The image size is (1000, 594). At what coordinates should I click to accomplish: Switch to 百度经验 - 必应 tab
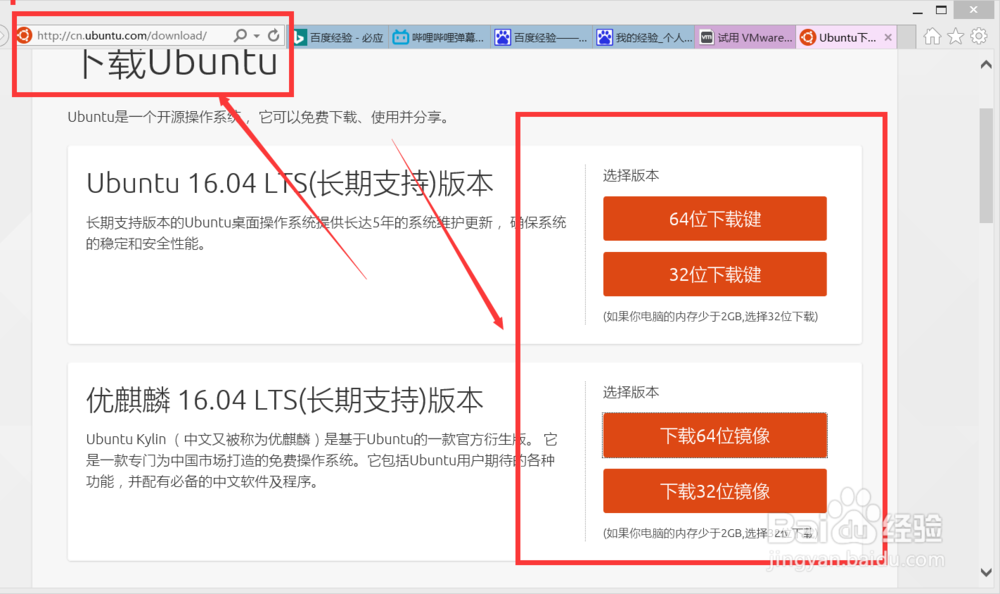tap(339, 38)
